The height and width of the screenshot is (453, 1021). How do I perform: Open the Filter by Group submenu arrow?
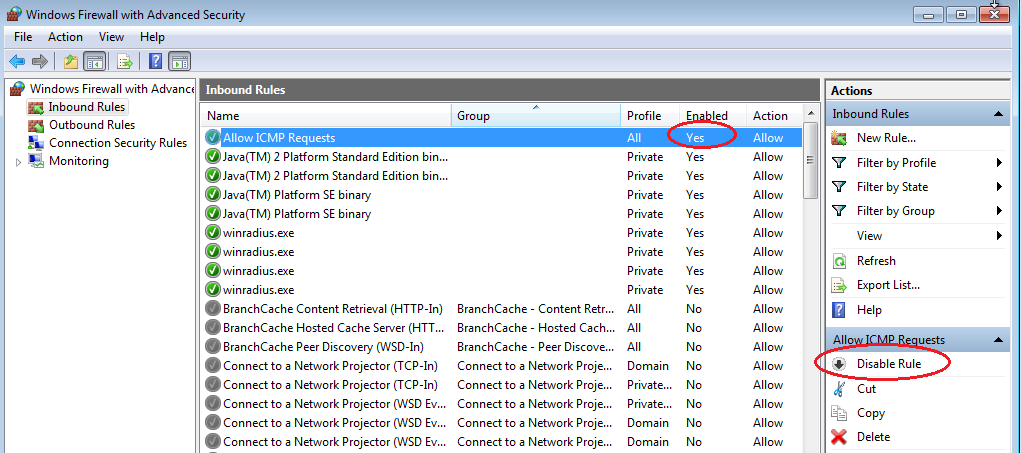[x=1000, y=211]
